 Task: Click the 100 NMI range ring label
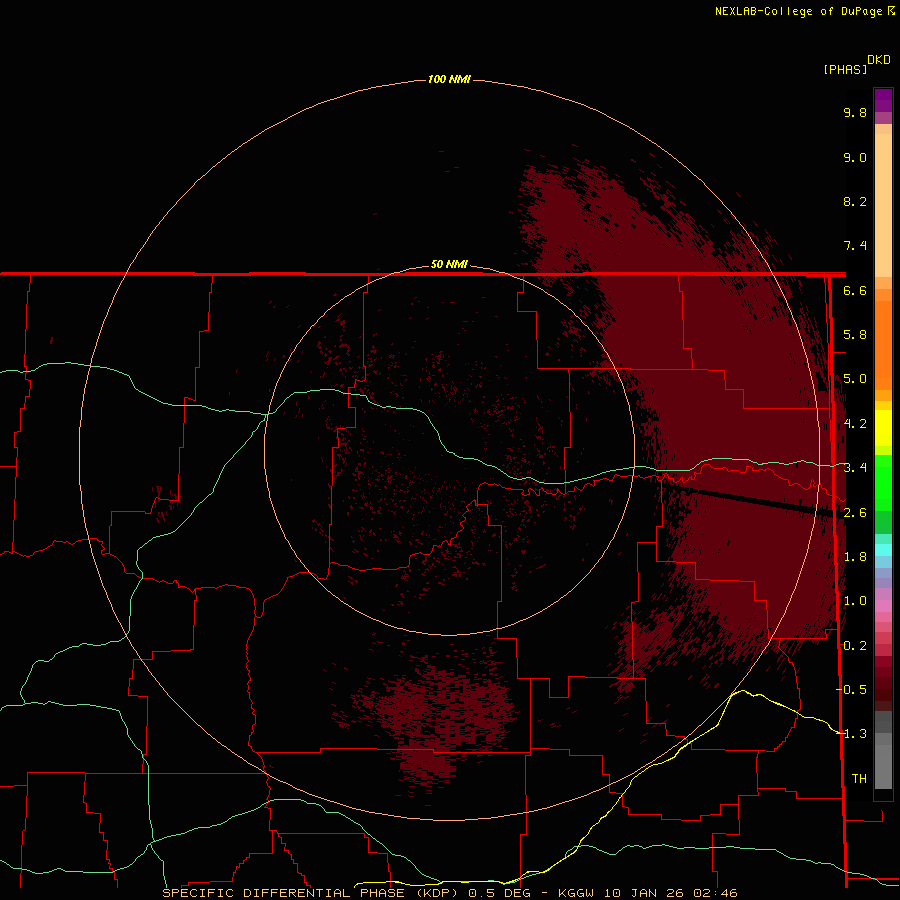click(449, 79)
